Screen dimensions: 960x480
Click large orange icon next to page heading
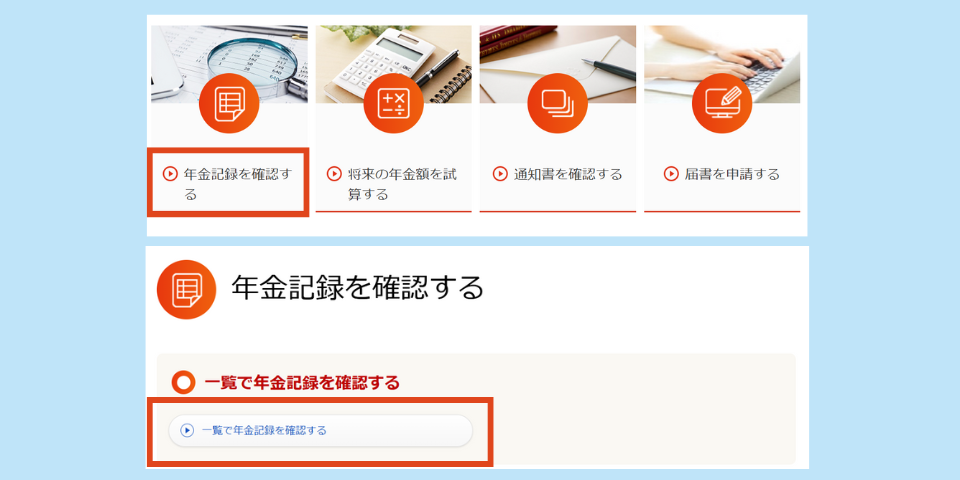pos(186,290)
